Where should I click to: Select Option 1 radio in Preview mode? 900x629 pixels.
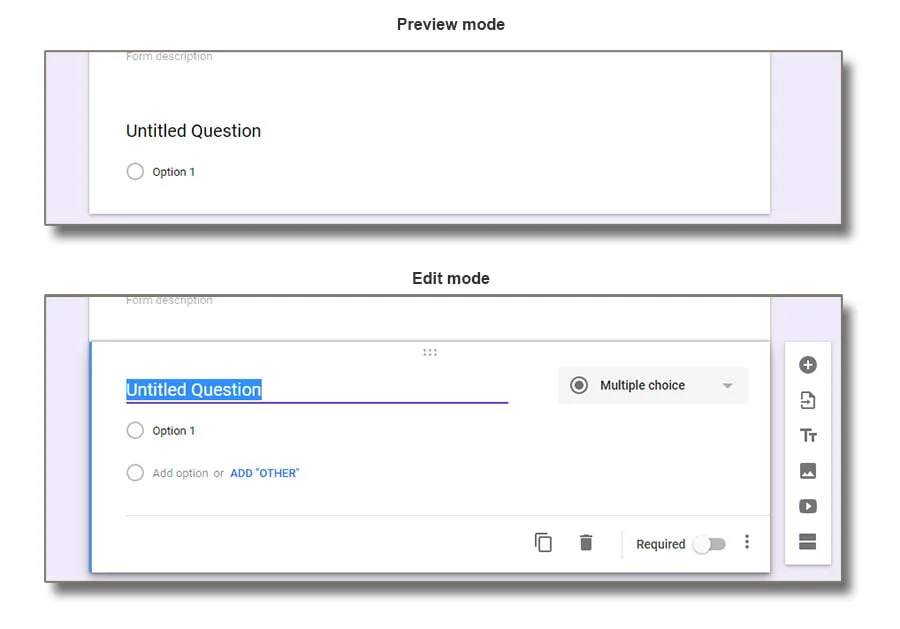coord(135,172)
